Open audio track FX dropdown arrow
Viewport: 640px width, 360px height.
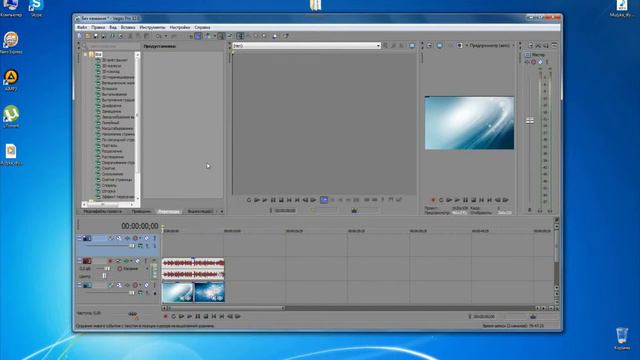point(131,261)
